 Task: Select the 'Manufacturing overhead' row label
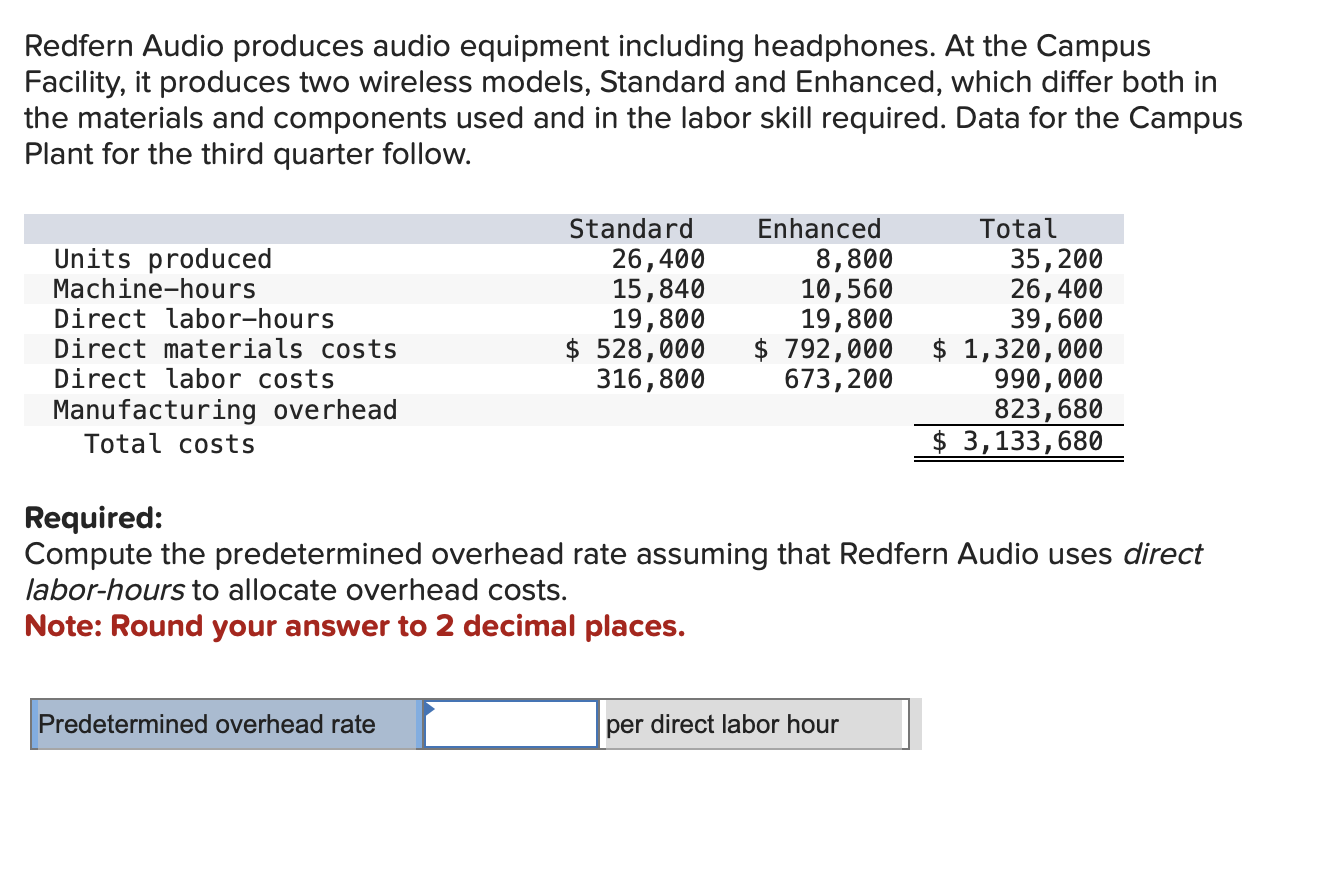225,410
